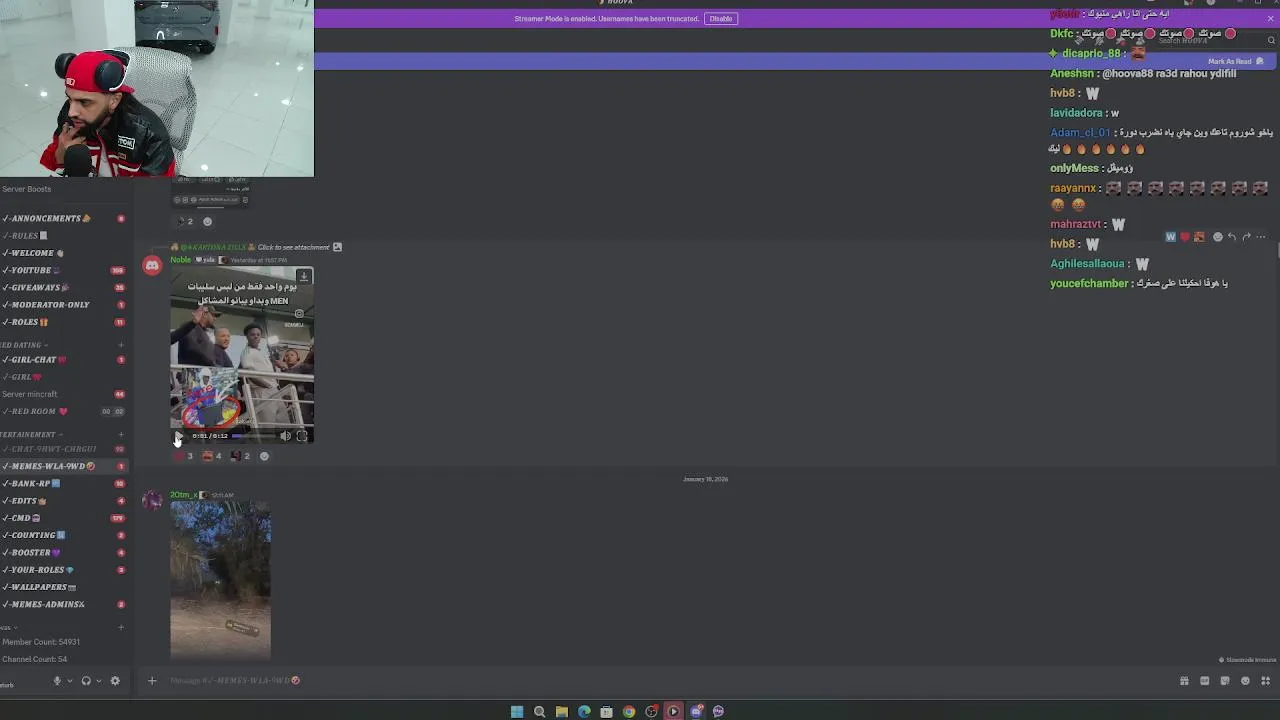Seek on the video progress bar
The height and width of the screenshot is (720, 1280).
(252, 436)
